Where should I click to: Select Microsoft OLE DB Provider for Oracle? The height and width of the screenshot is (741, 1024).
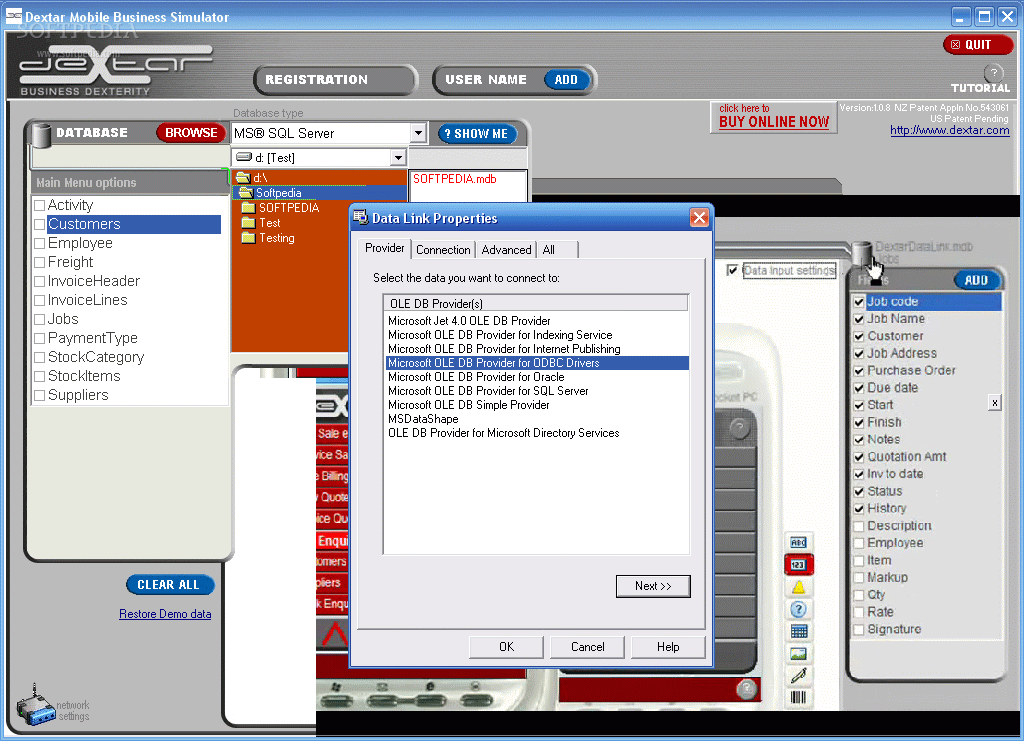pos(476,377)
